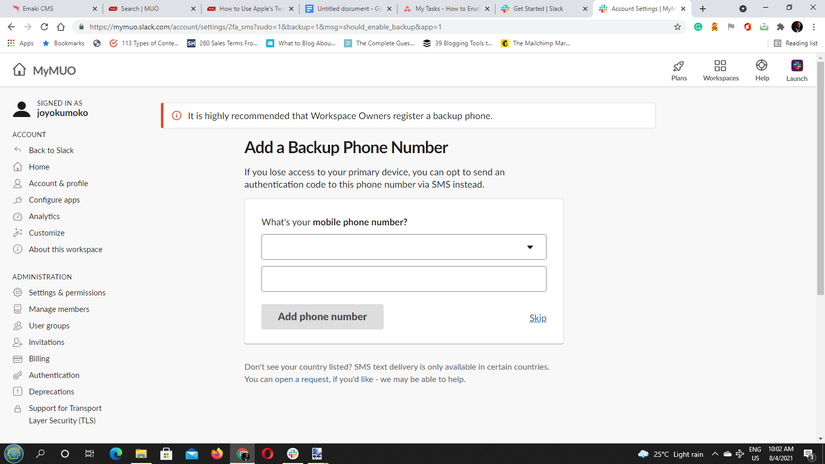Bookmark this page with the star

(x=677, y=27)
